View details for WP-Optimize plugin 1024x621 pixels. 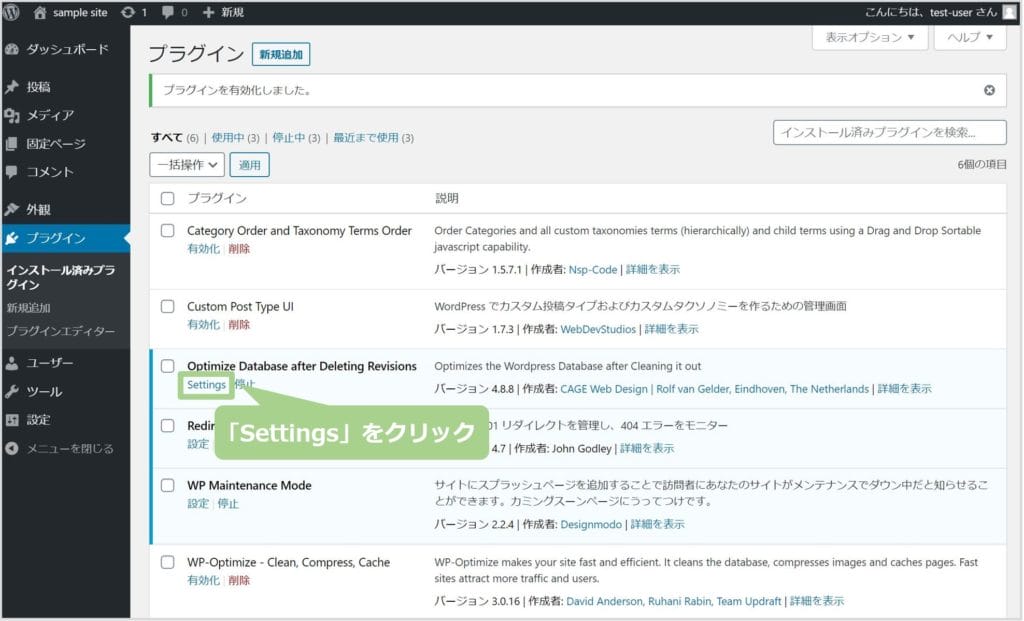click(x=816, y=601)
